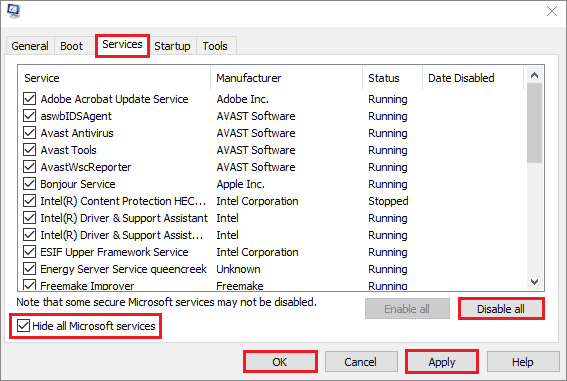Image resolution: width=567 pixels, height=381 pixels.
Task: Select the 'Adobe Inc.' manufacturer cell
Action: point(243,99)
